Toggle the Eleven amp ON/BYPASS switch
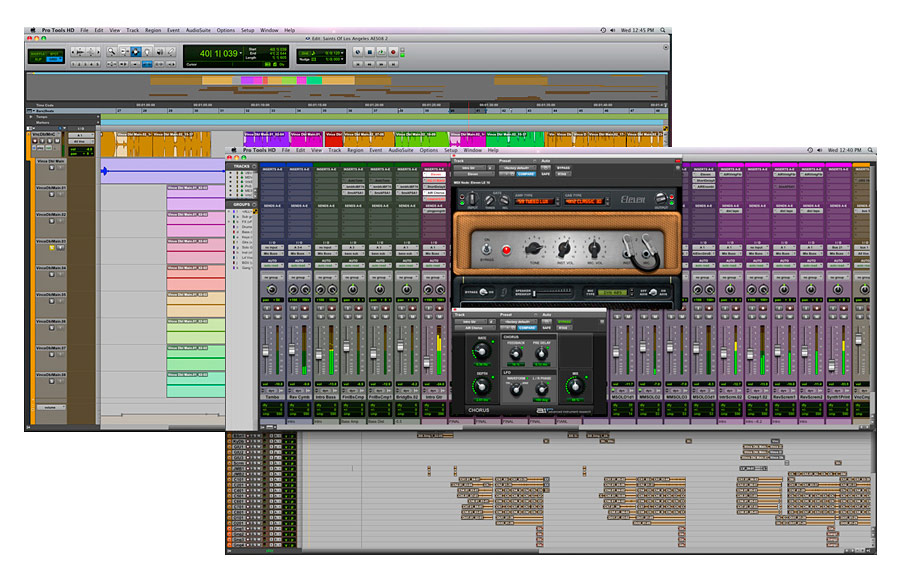 (486, 249)
